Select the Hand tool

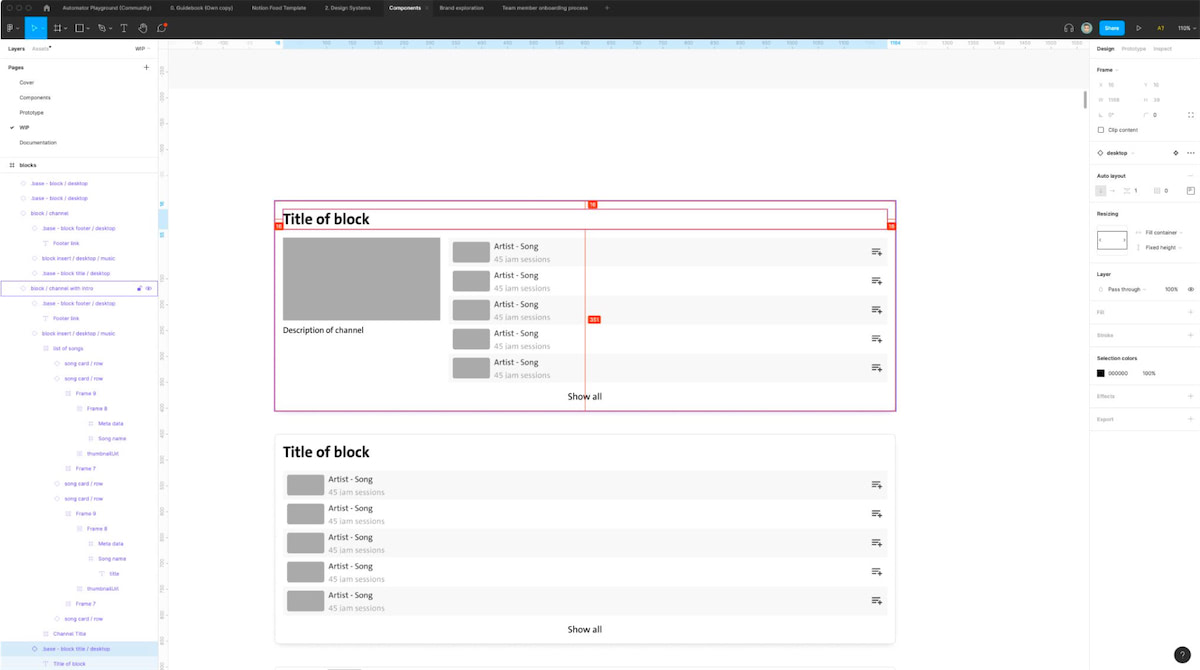[x=143, y=28]
